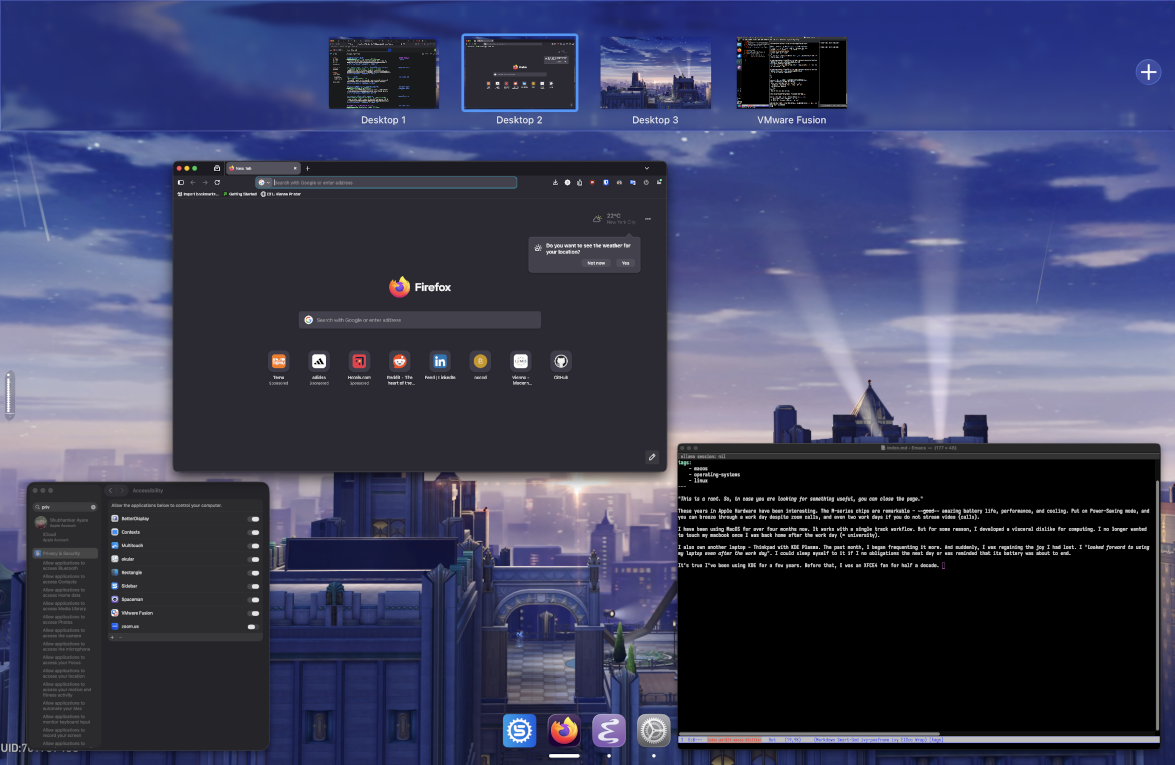
Task: Open the address bar search engine dropdown
Action: 266,182
